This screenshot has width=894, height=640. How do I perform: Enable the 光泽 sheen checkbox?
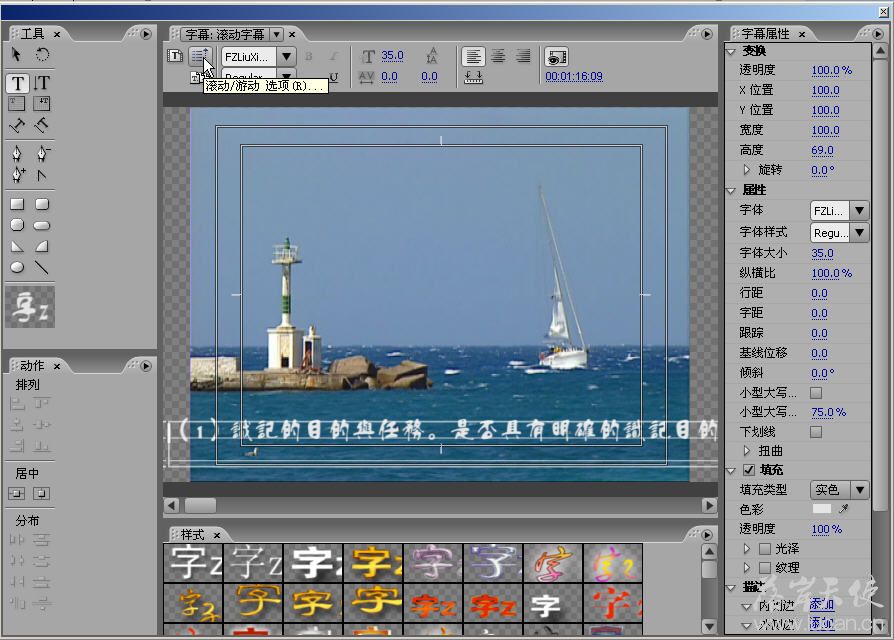click(765, 549)
